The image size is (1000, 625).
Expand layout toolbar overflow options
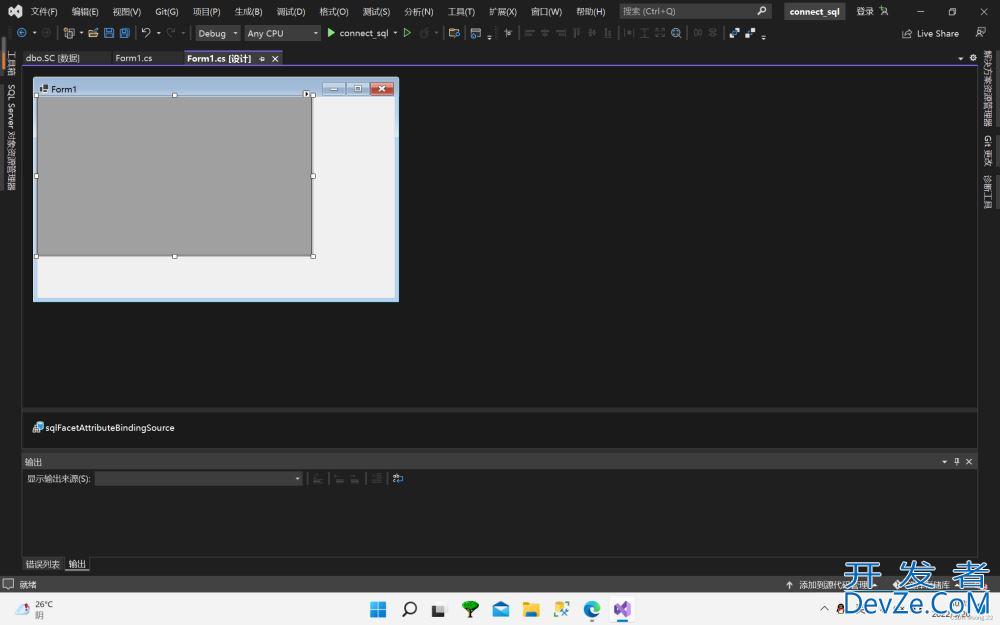click(763, 36)
